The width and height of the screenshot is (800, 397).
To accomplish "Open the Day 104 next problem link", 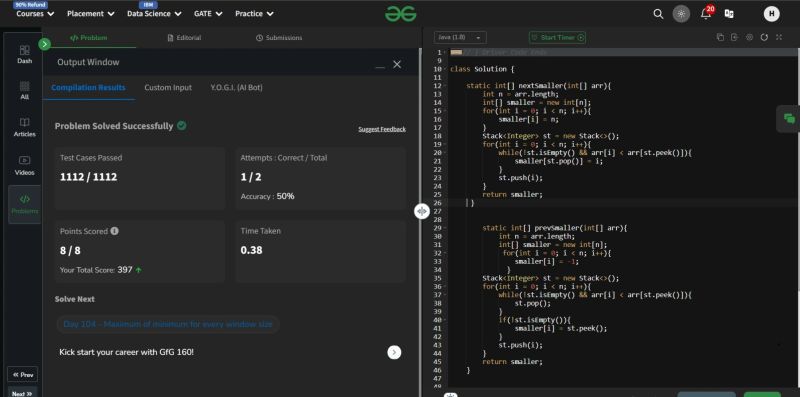I will pyautogui.click(x=168, y=324).
